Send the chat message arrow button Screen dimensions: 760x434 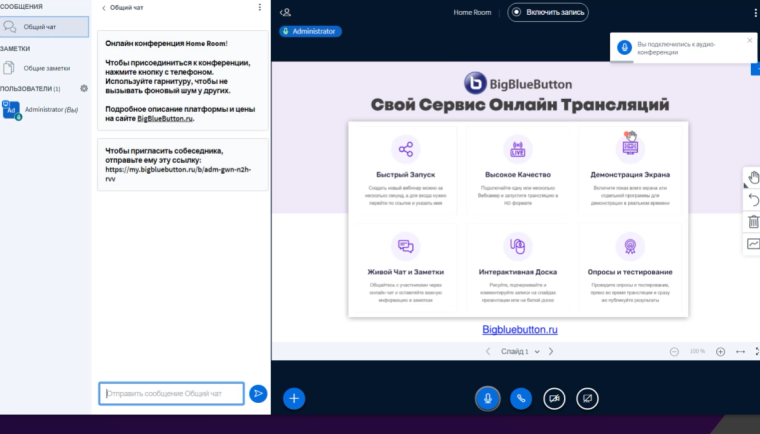point(258,394)
